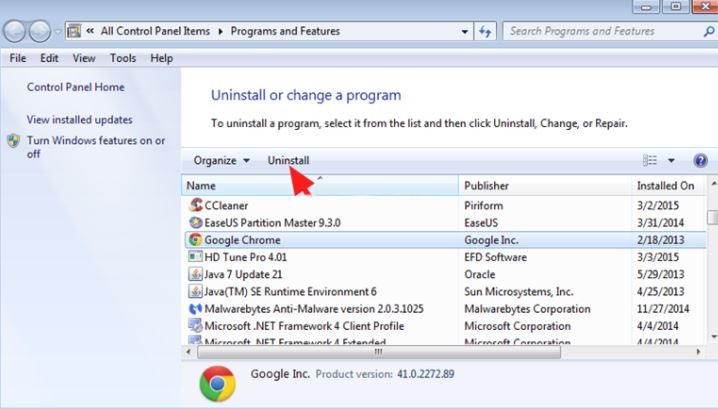718x409 pixels.
Task: Click publisher cell Sun Microsystems, Inc.
Action: point(519,292)
